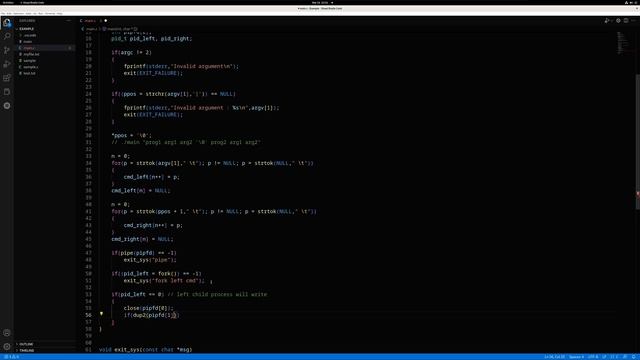Click the unsaved dot on the main.c tab
Viewport: 640px width, 360px height.
pyautogui.click(x=106, y=20)
